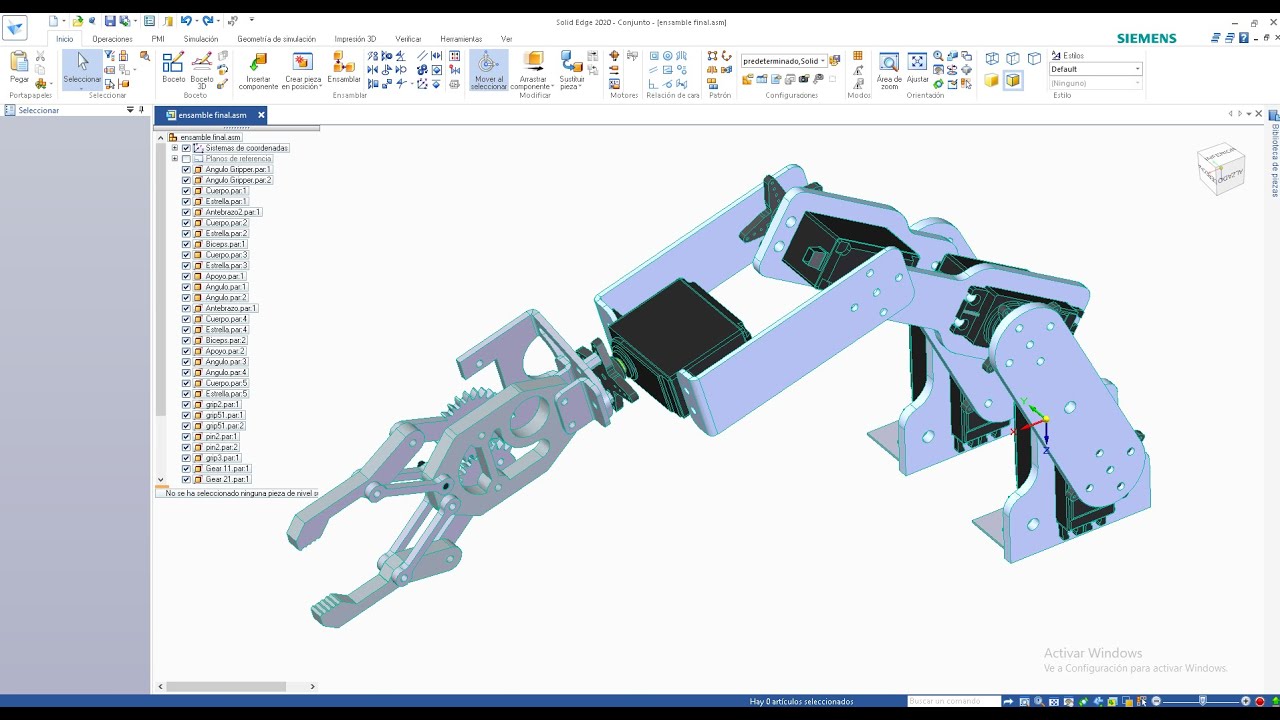Click the Arrastrar componente button
Viewport: 1280px width, 720px height.
tap(533, 70)
